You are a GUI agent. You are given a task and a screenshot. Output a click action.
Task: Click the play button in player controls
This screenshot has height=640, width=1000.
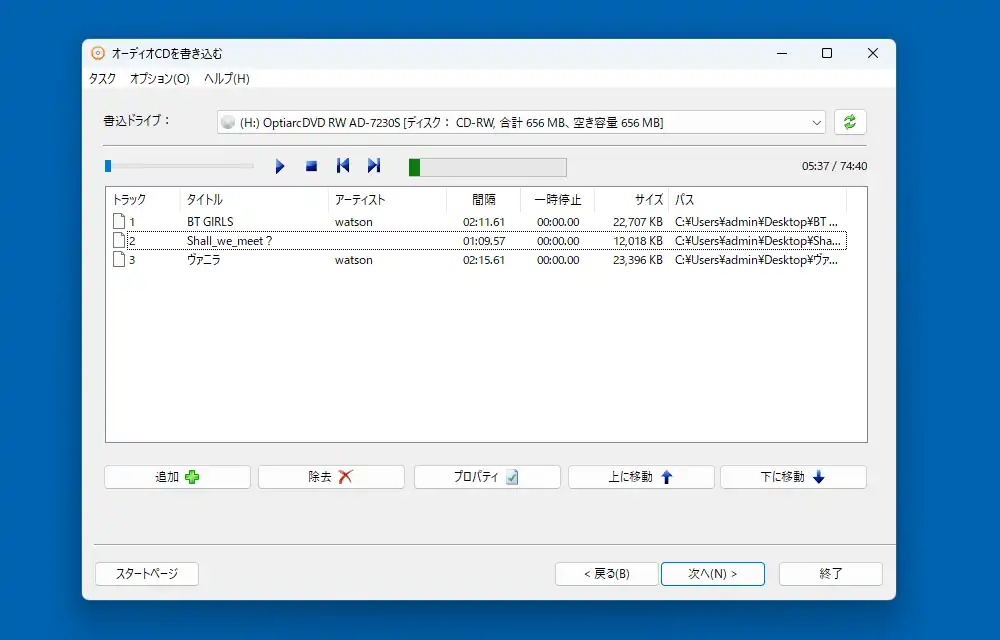(x=280, y=166)
